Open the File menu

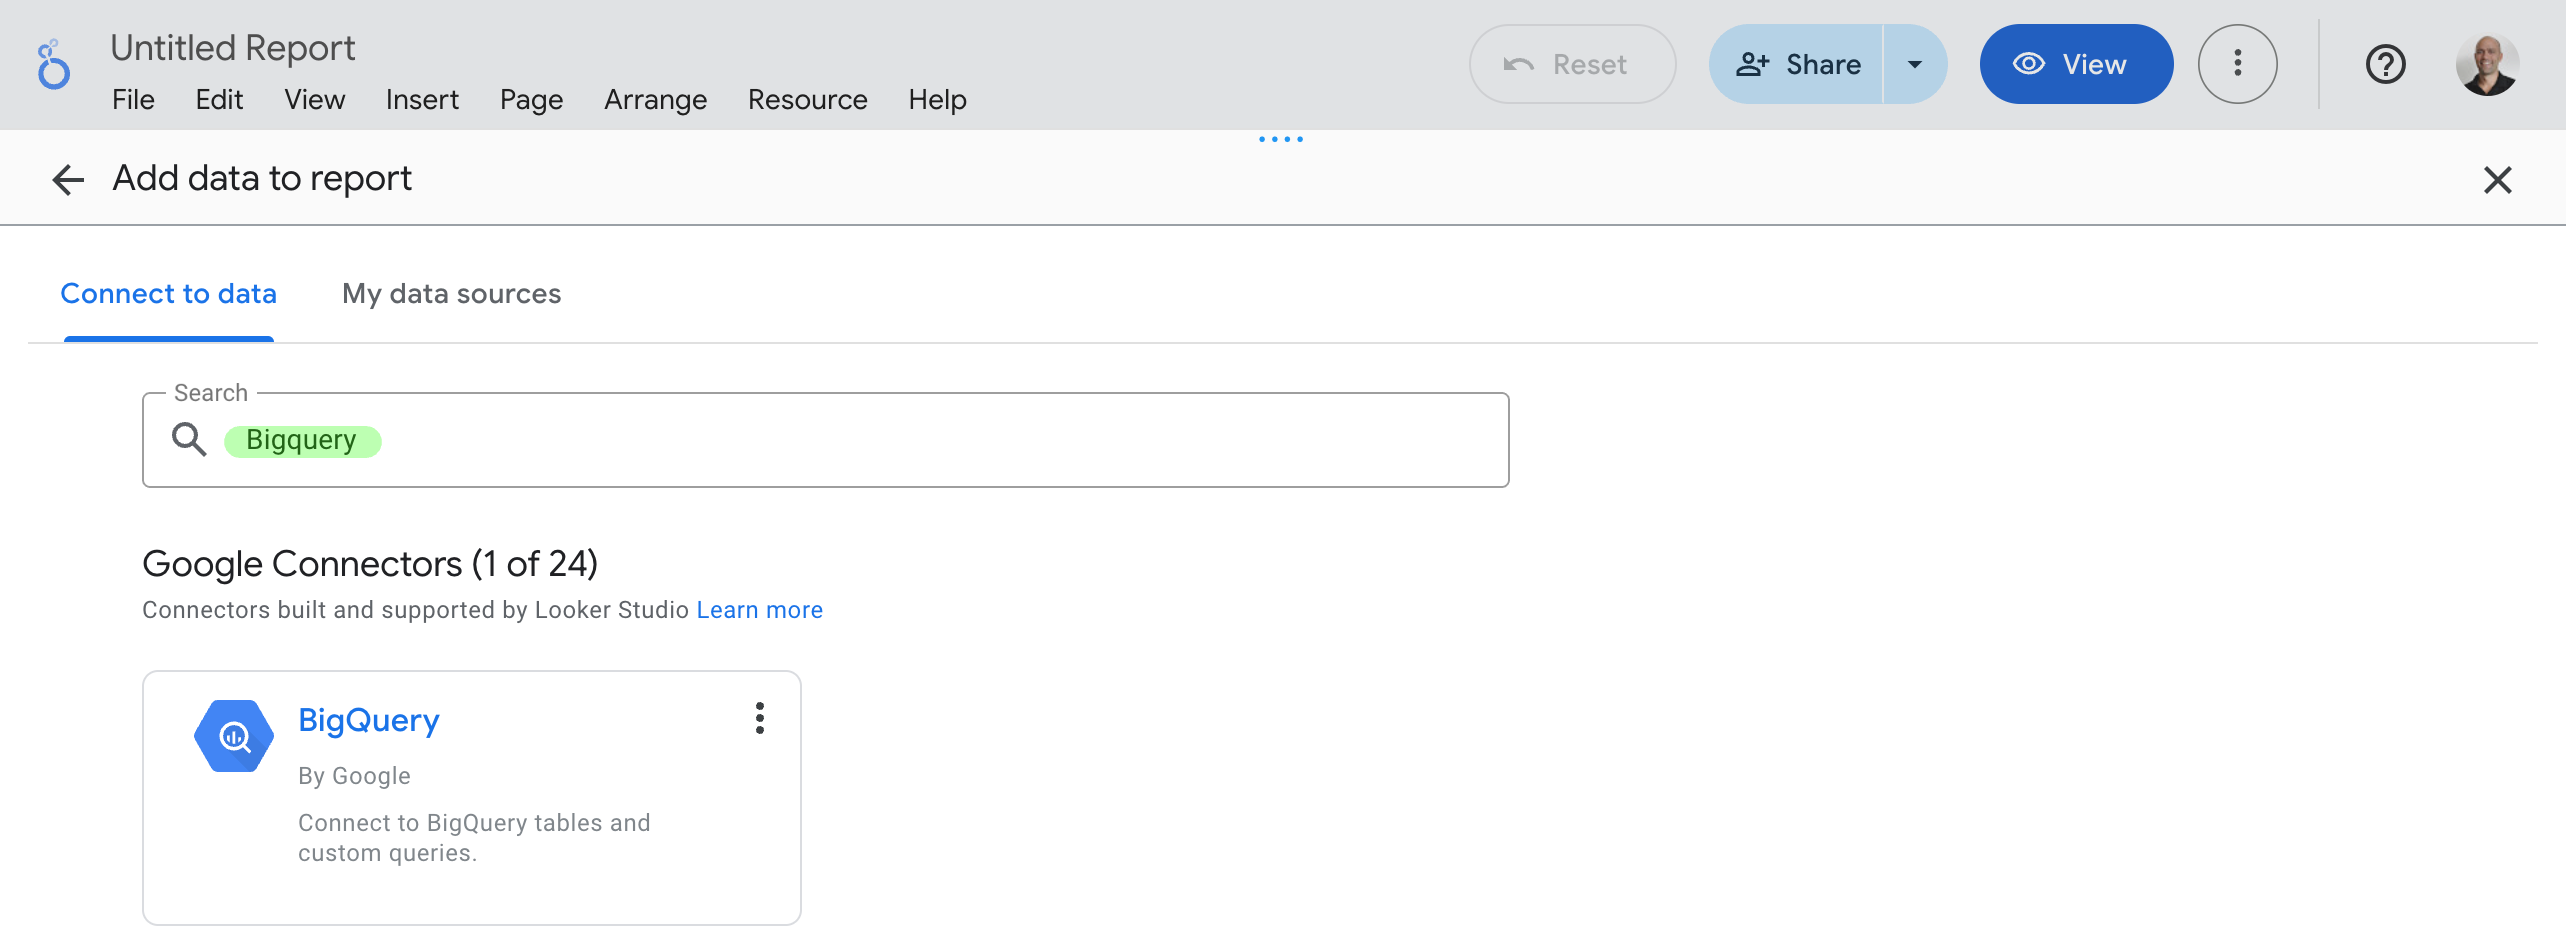click(133, 99)
